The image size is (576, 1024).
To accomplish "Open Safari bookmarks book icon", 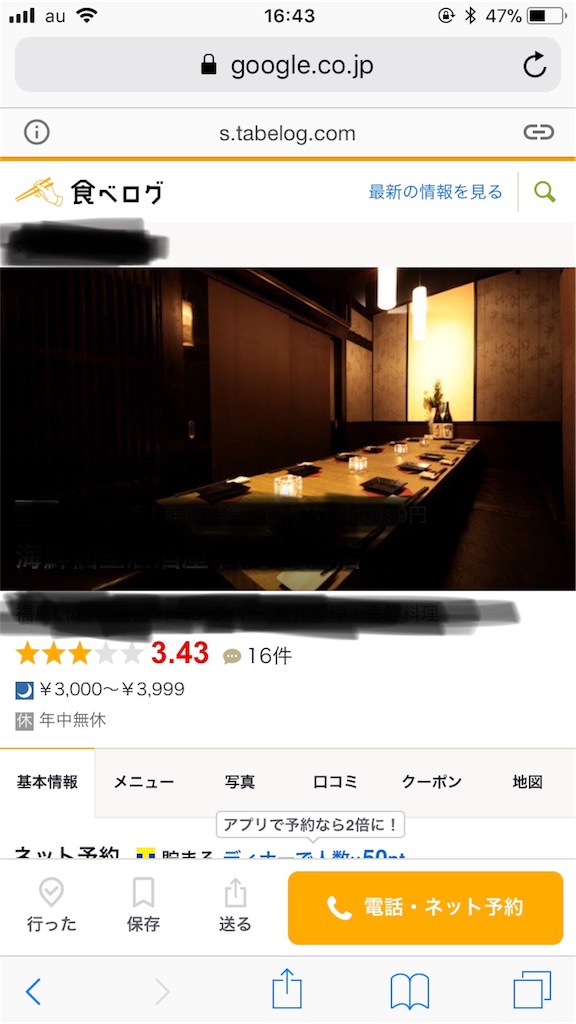I will 409,991.
